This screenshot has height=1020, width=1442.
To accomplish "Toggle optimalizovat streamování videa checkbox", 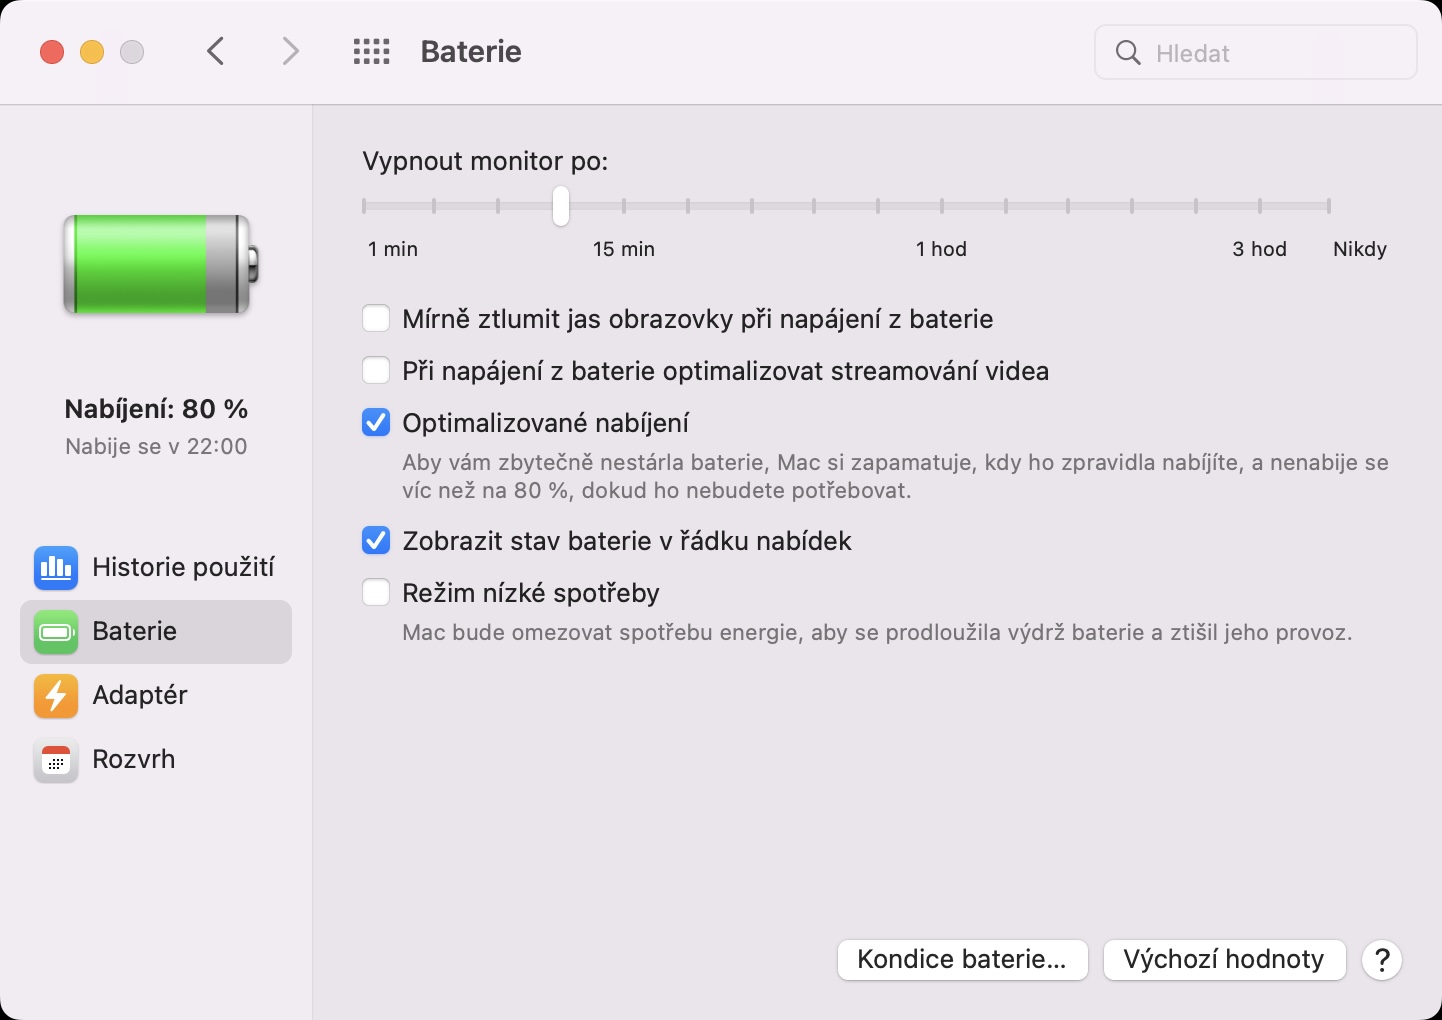I will pyautogui.click(x=376, y=371).
